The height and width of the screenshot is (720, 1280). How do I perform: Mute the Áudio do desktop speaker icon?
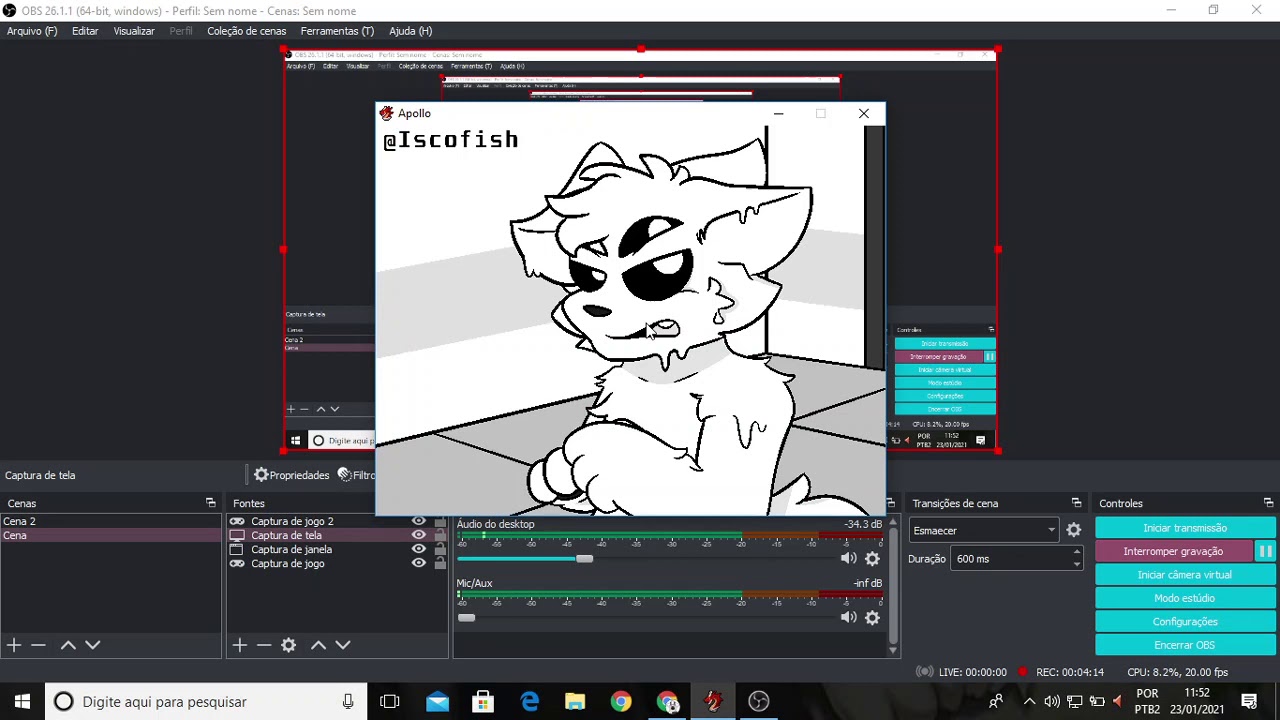pyautogui.click(x=848, y=559)
